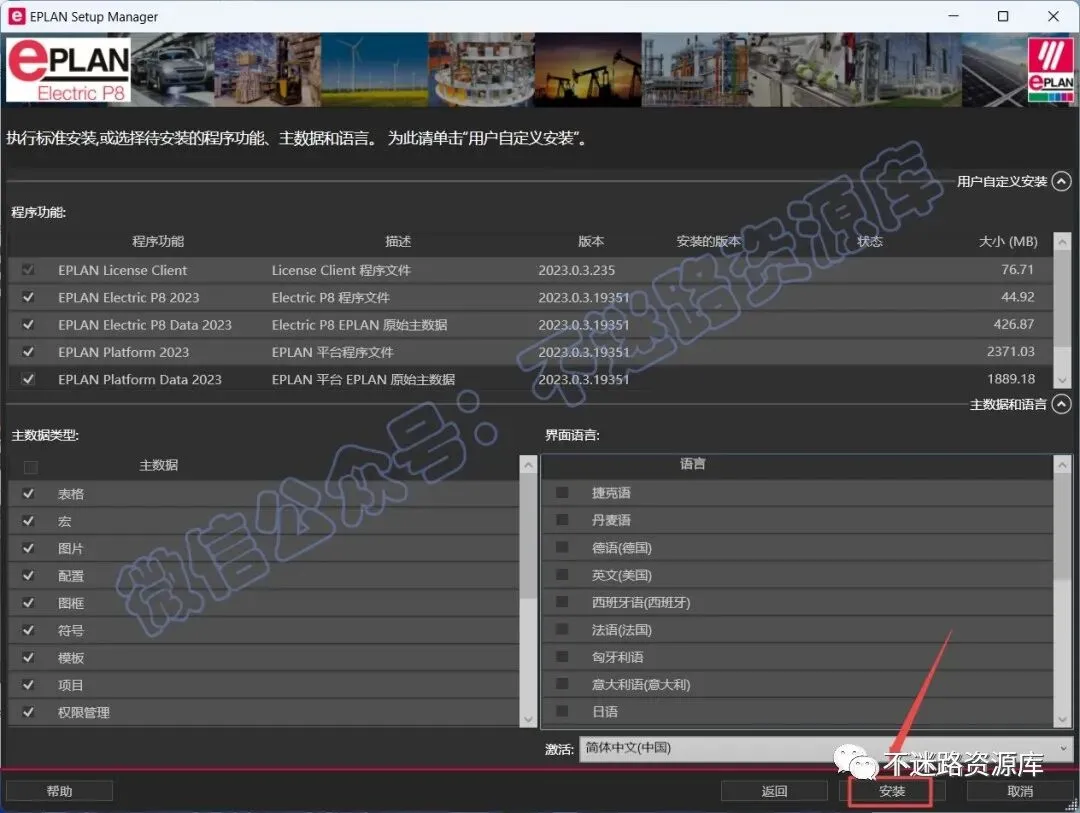Check the 匈牙利语 language checkbox

pos(562,656)
